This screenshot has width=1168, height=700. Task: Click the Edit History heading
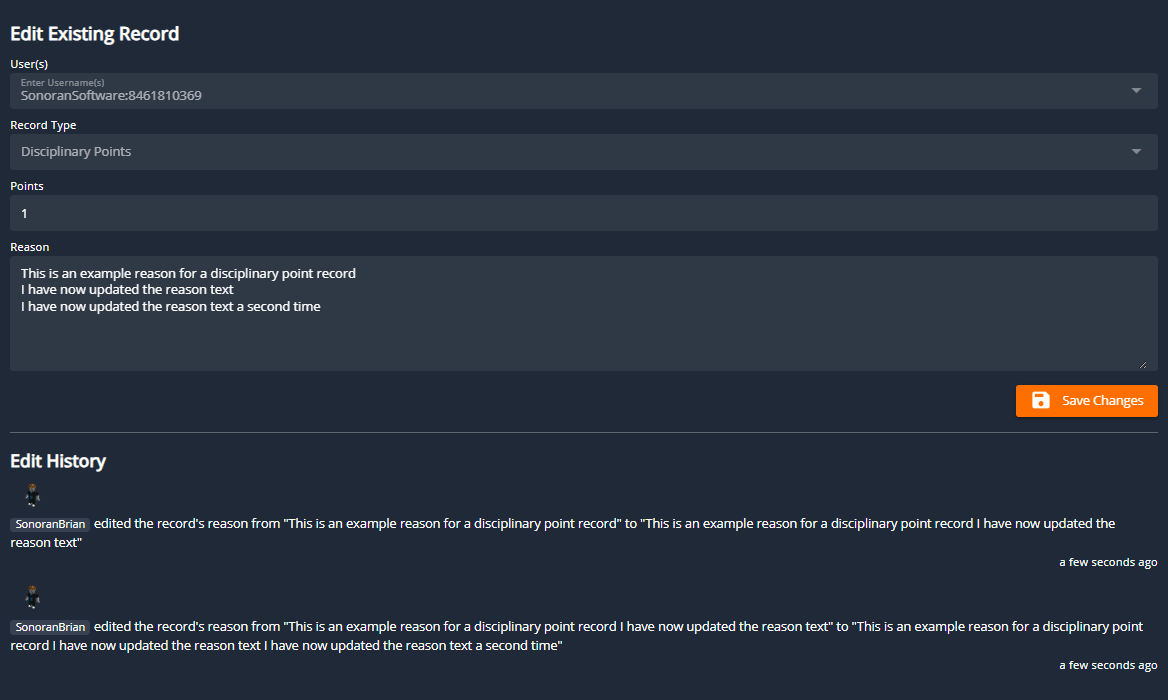pos(58,461)
